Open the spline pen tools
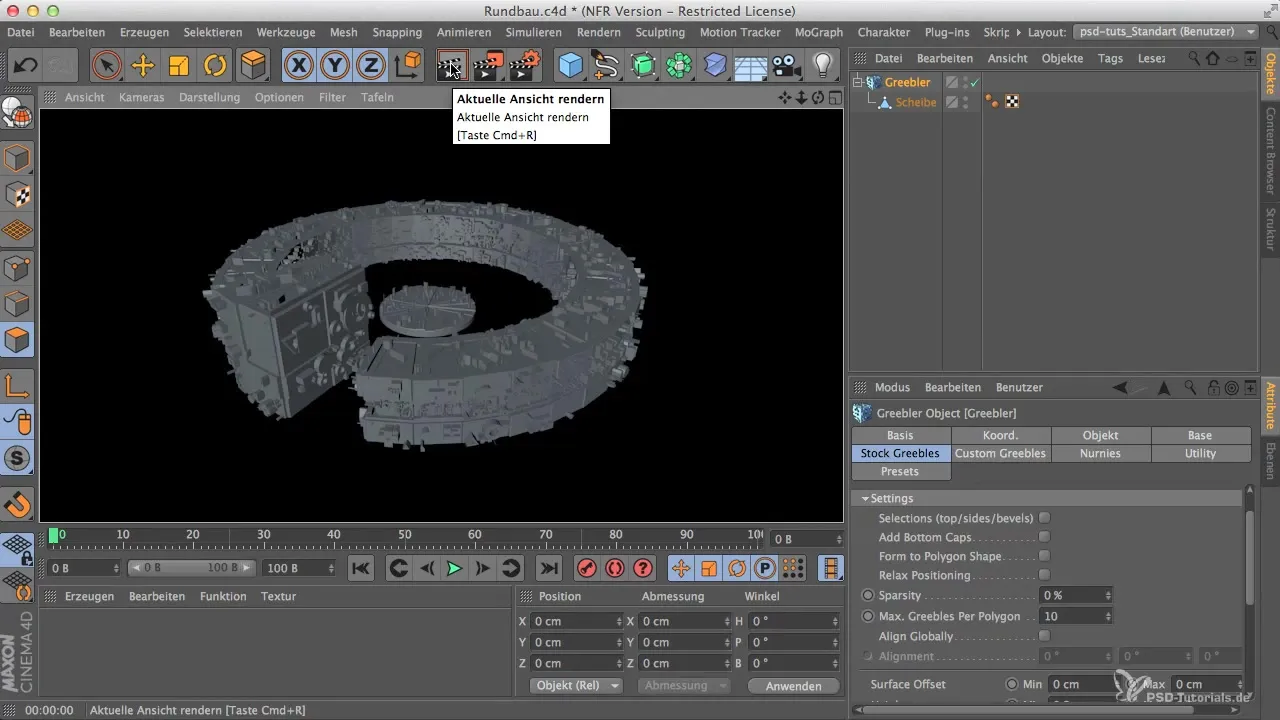Viewport: 1280px width, 720px height. pos(606,66)
